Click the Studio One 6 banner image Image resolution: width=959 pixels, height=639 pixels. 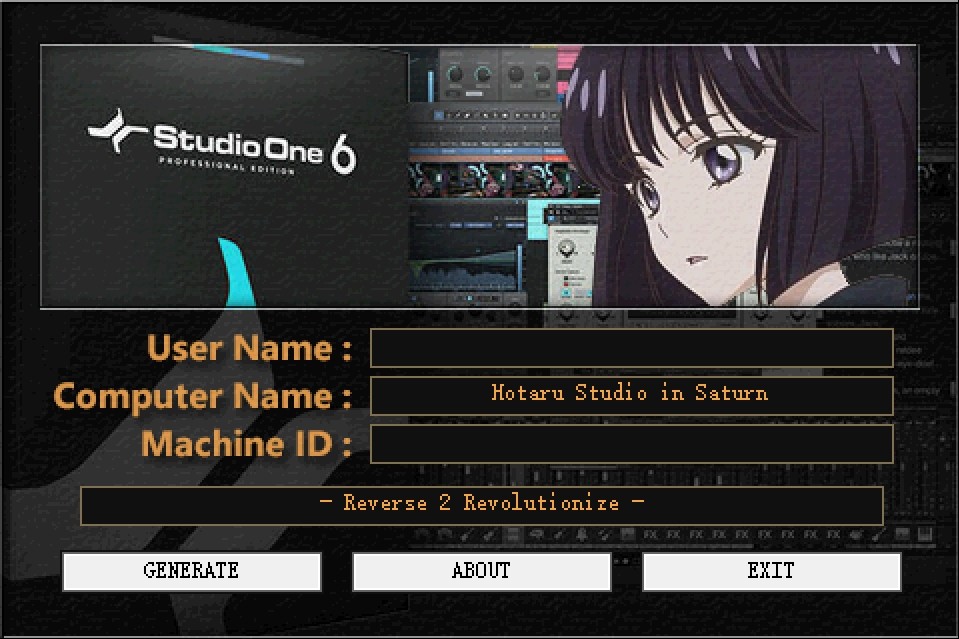(x=480, y=176)
